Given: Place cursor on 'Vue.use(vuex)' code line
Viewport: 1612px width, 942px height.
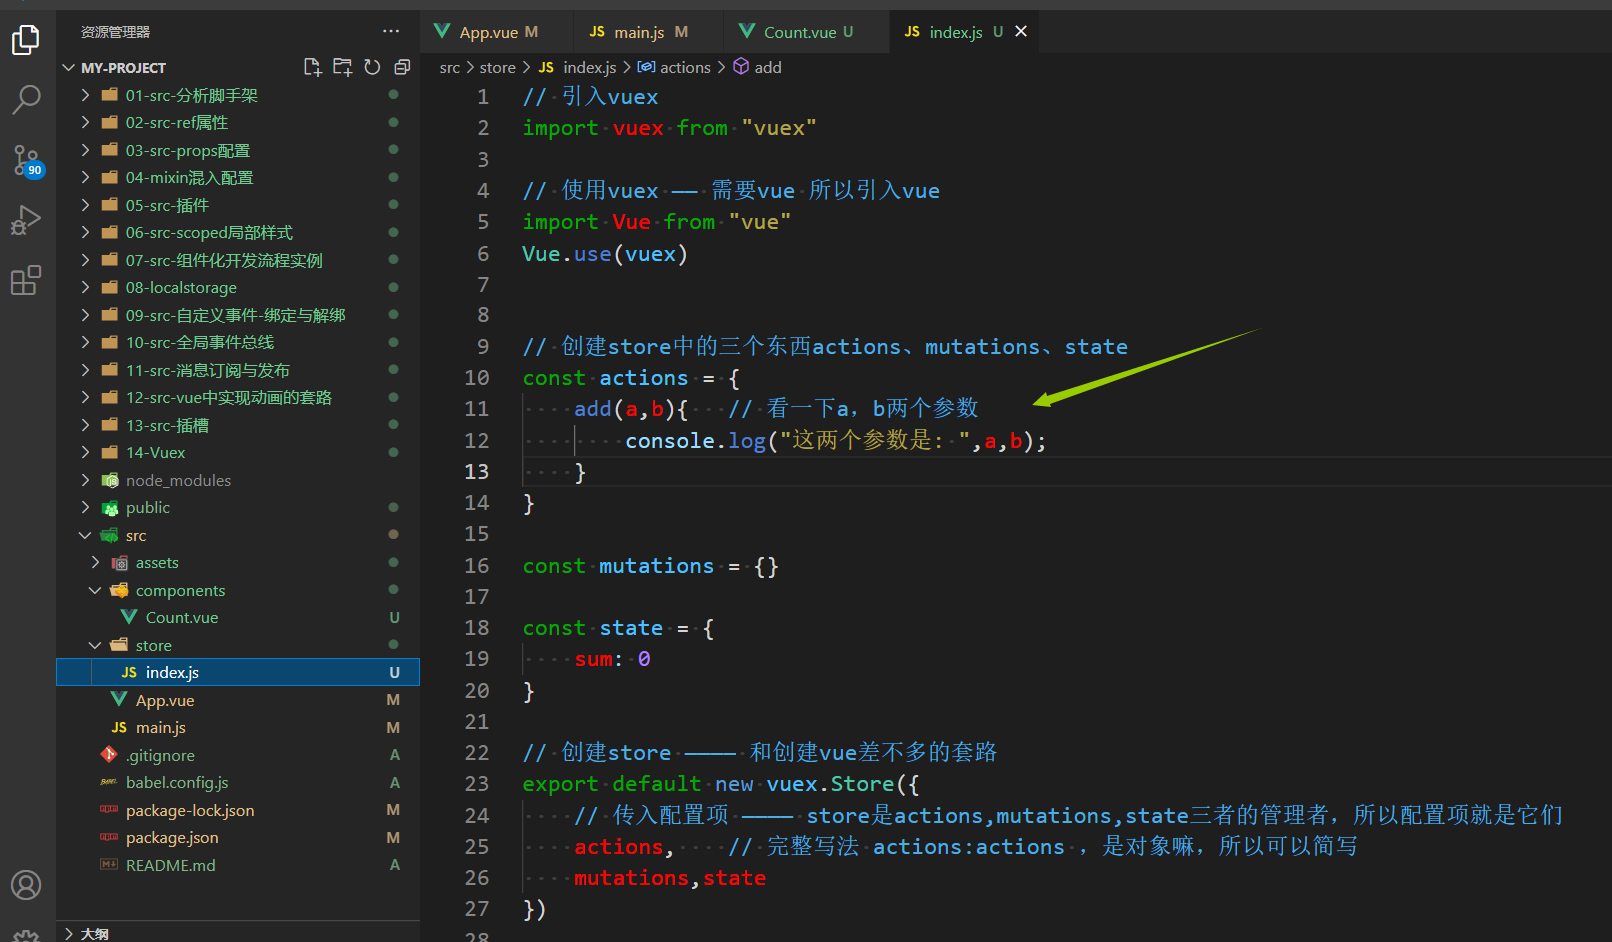Looking at the screenshot, I should tap(605, 253).
